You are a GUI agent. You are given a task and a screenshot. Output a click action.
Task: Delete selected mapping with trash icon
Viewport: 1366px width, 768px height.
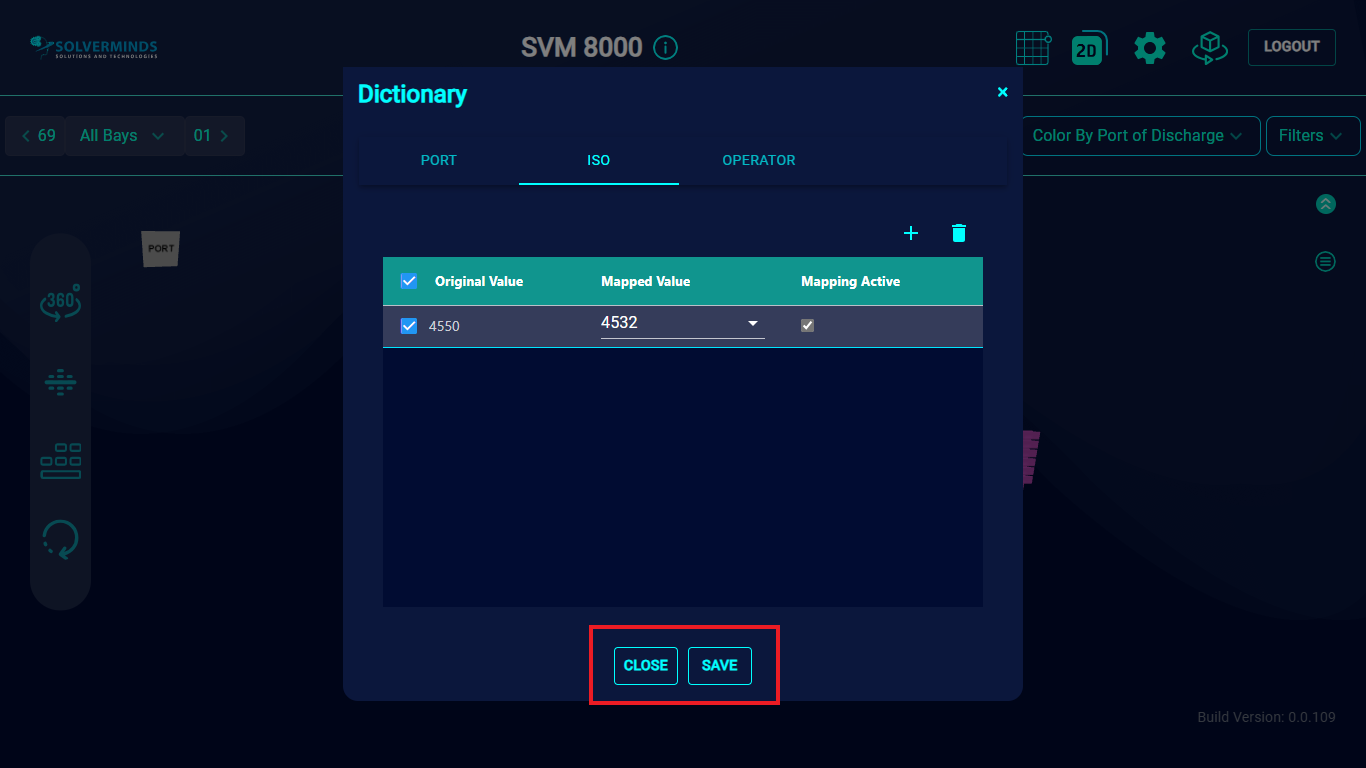[x=959, y=233]
